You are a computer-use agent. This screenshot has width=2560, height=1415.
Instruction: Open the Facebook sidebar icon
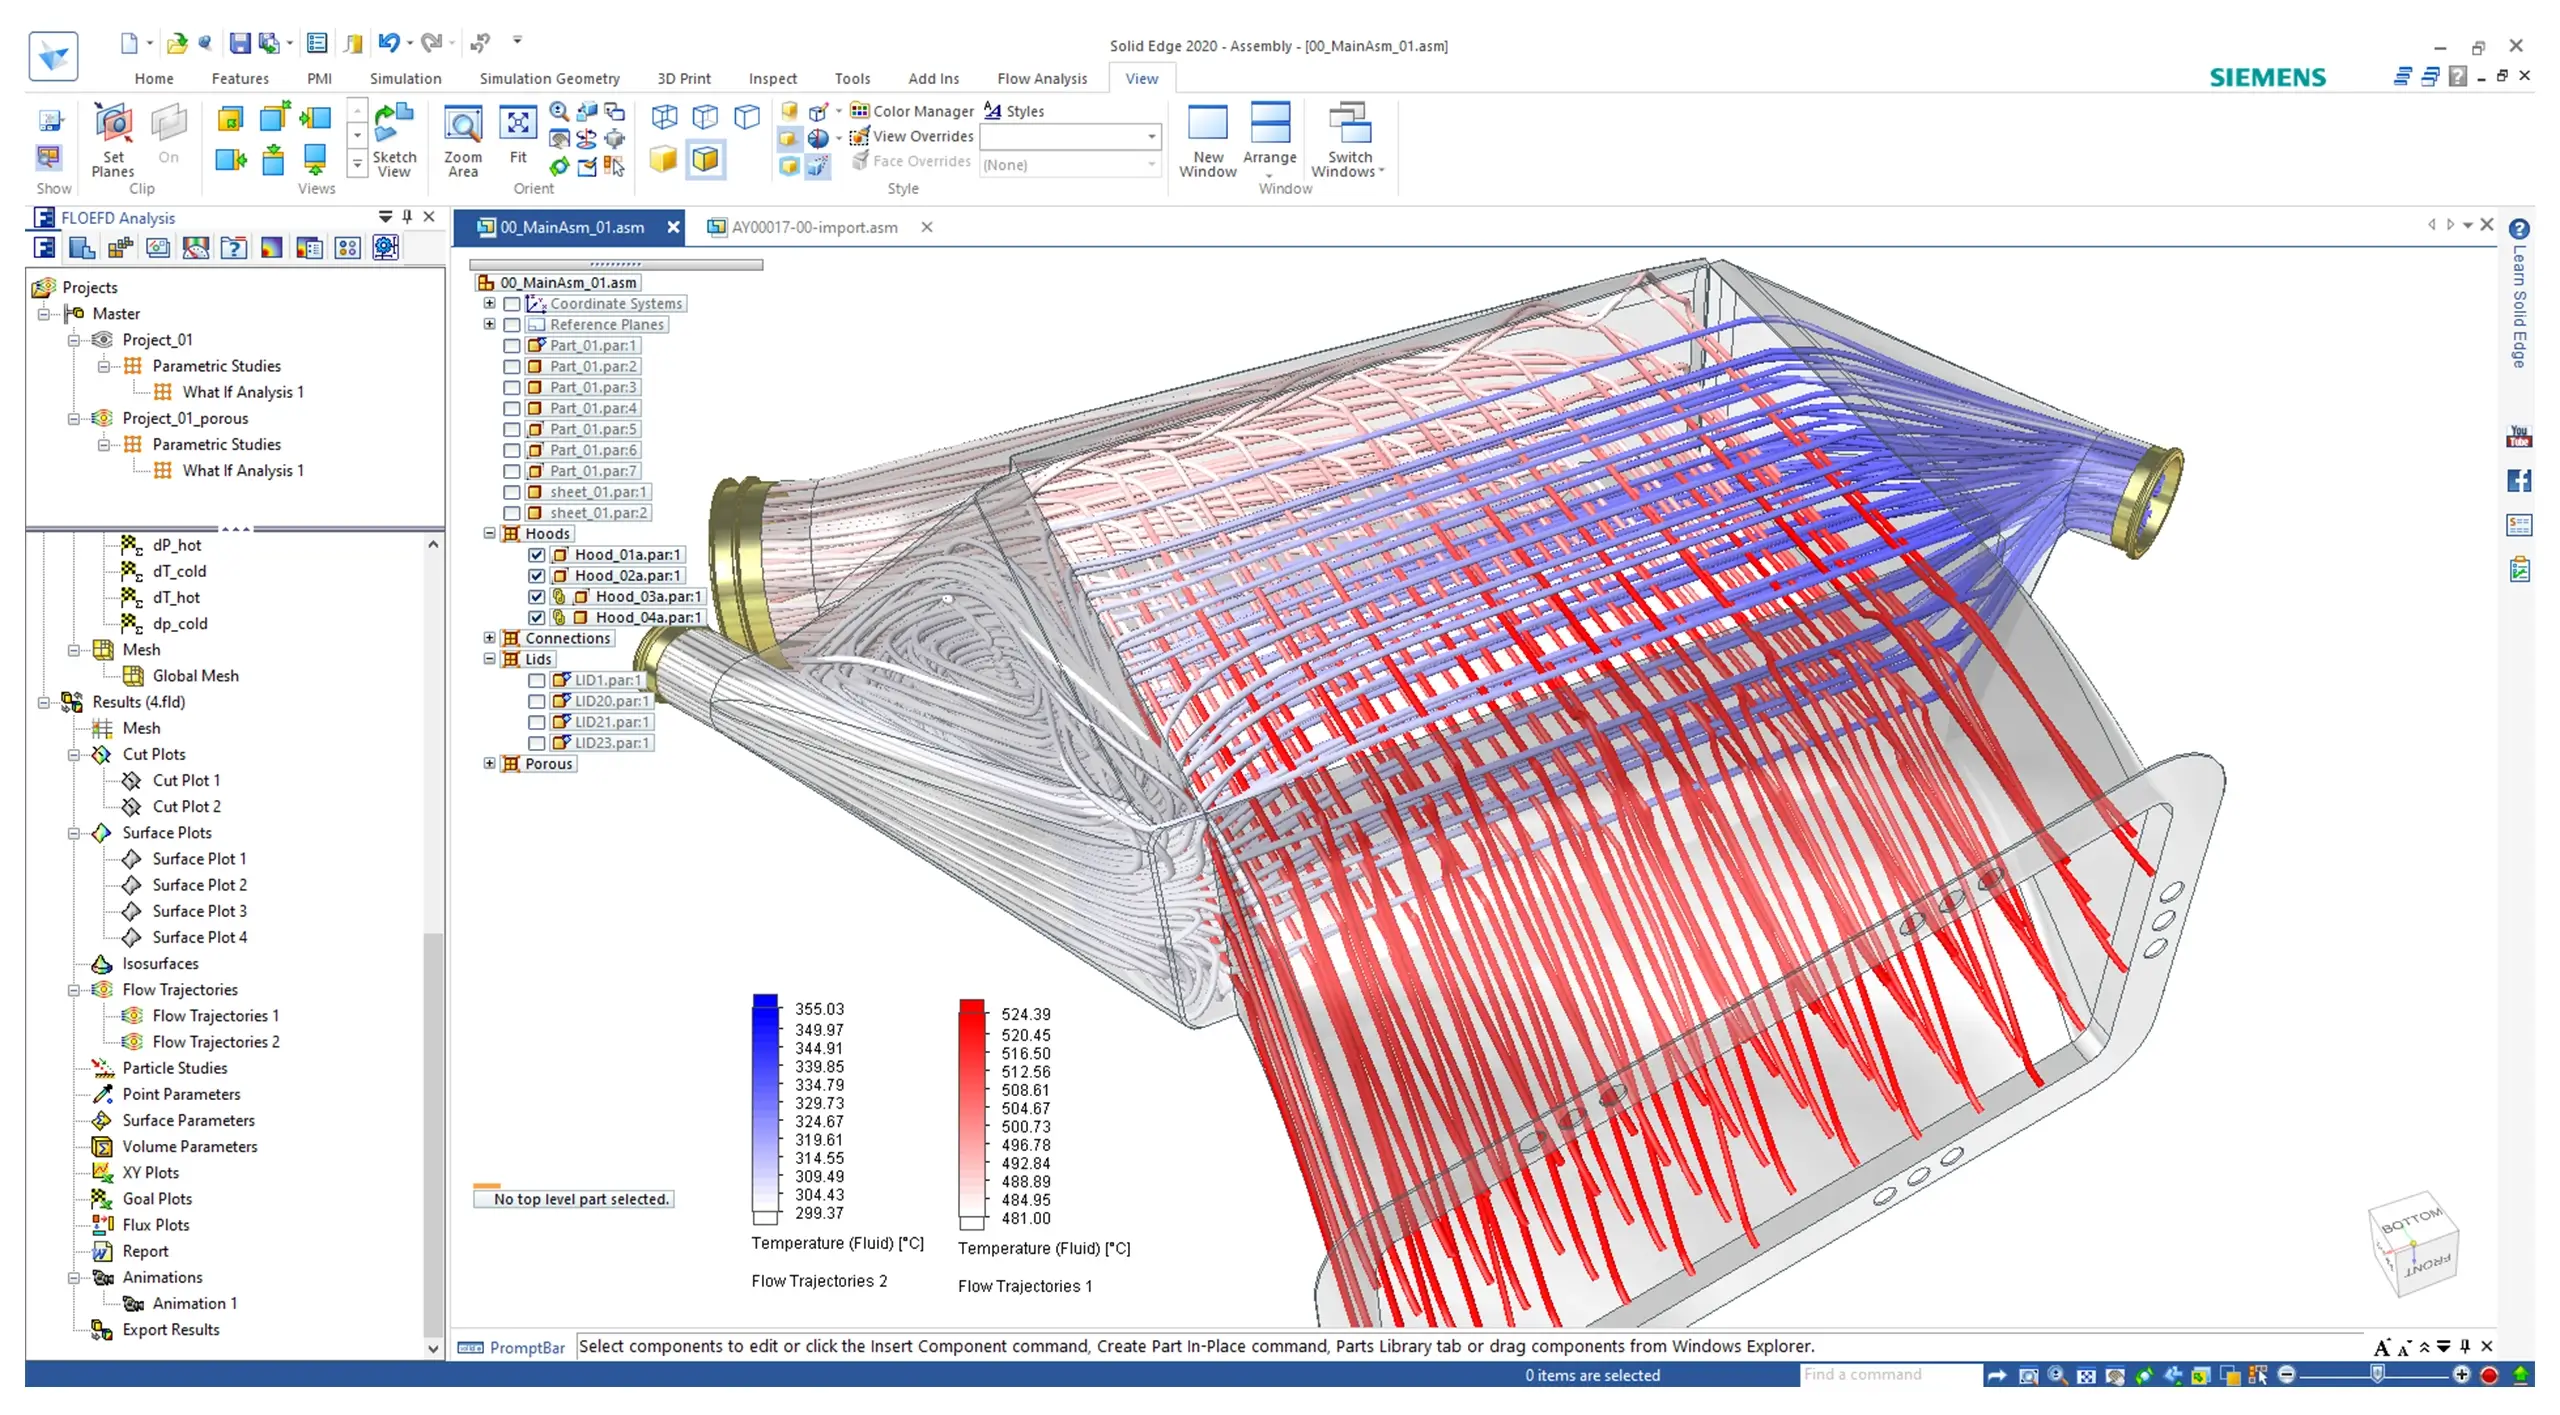click(2519, 481)
